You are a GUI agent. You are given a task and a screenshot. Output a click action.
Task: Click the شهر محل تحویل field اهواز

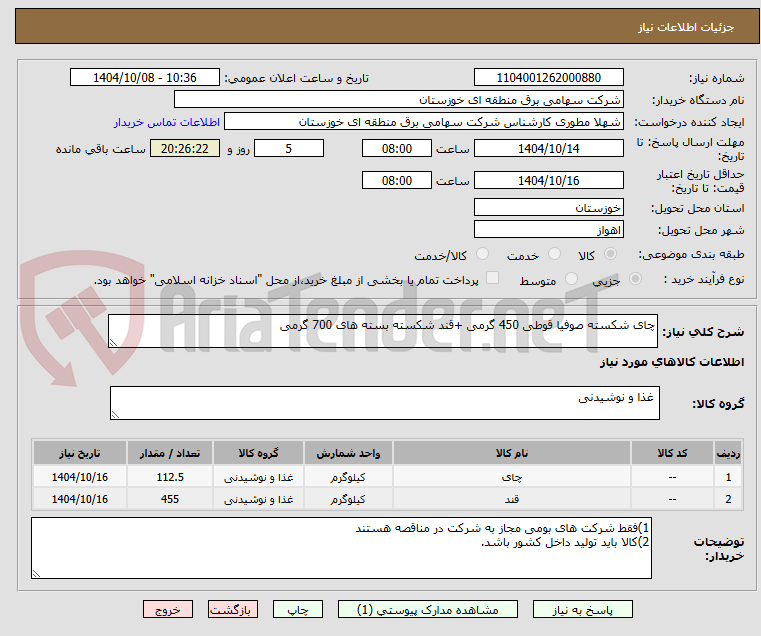(548, 229)
